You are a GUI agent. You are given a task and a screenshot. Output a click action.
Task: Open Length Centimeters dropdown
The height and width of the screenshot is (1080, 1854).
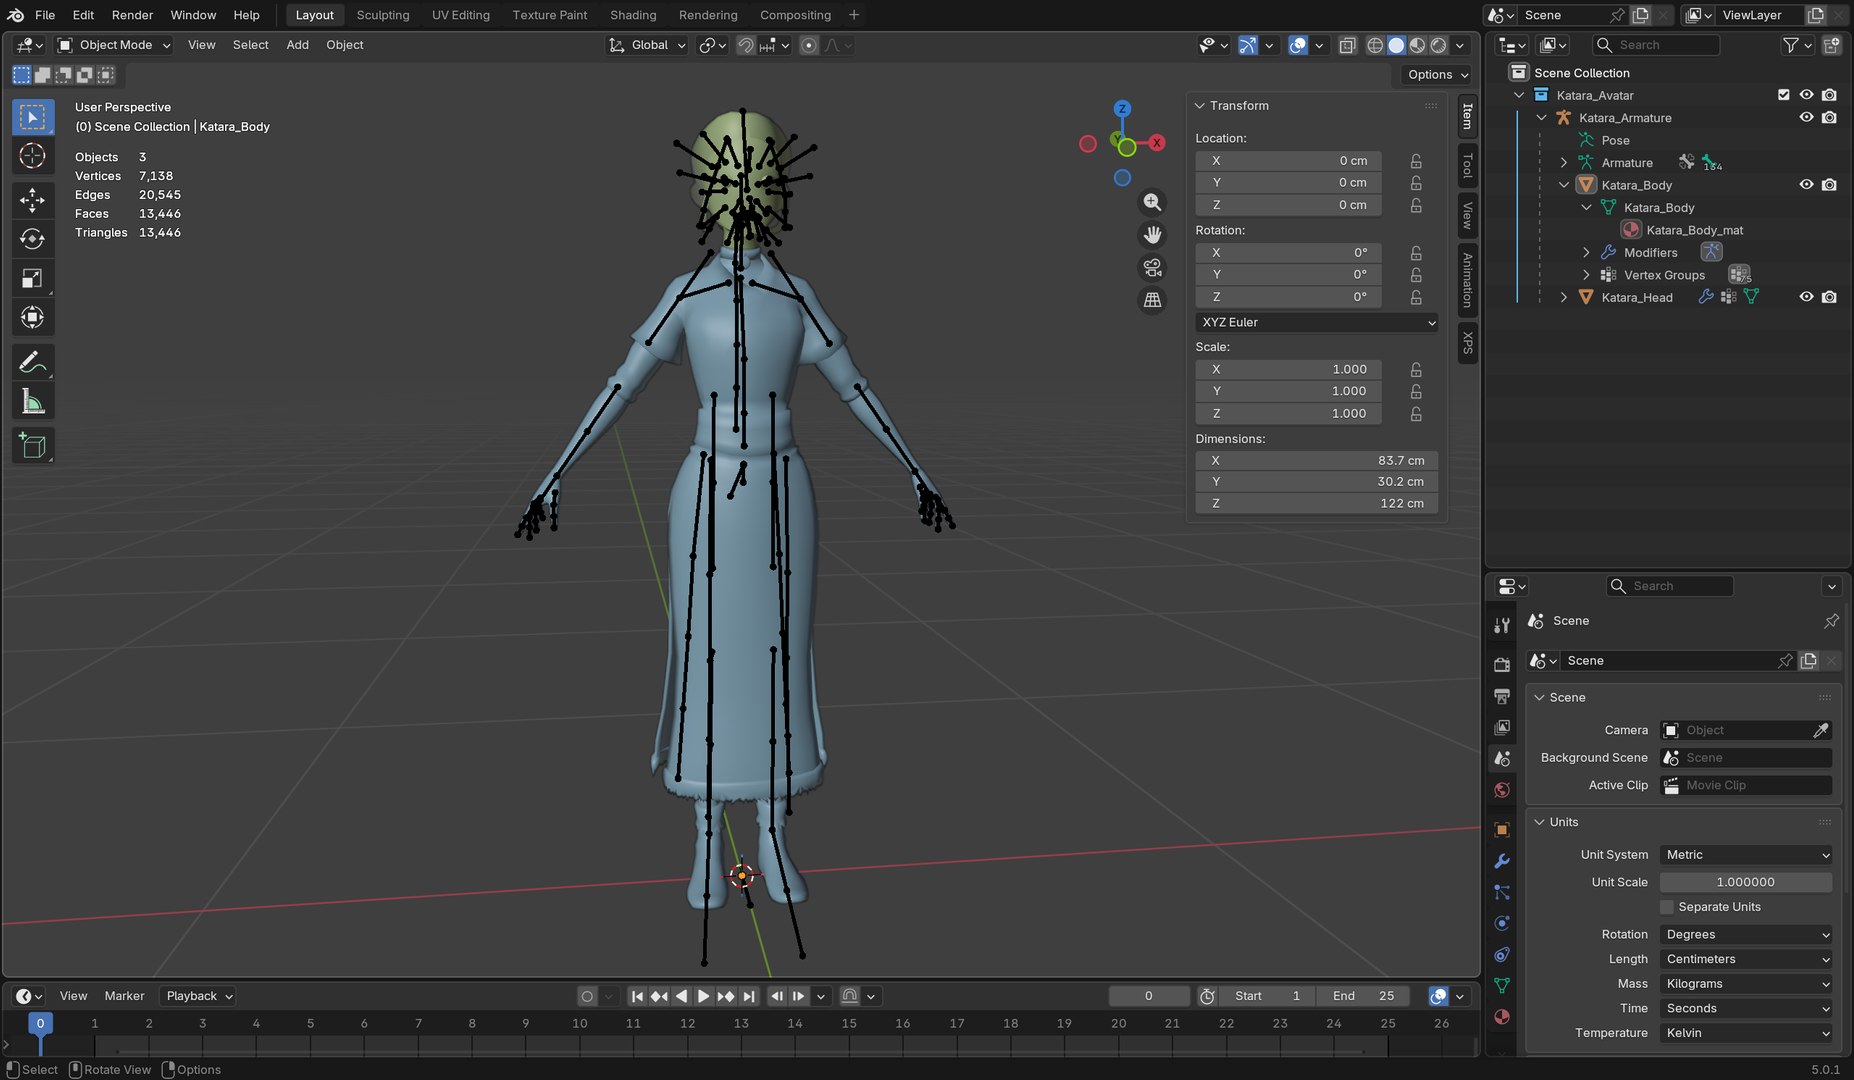(1746, 959)
